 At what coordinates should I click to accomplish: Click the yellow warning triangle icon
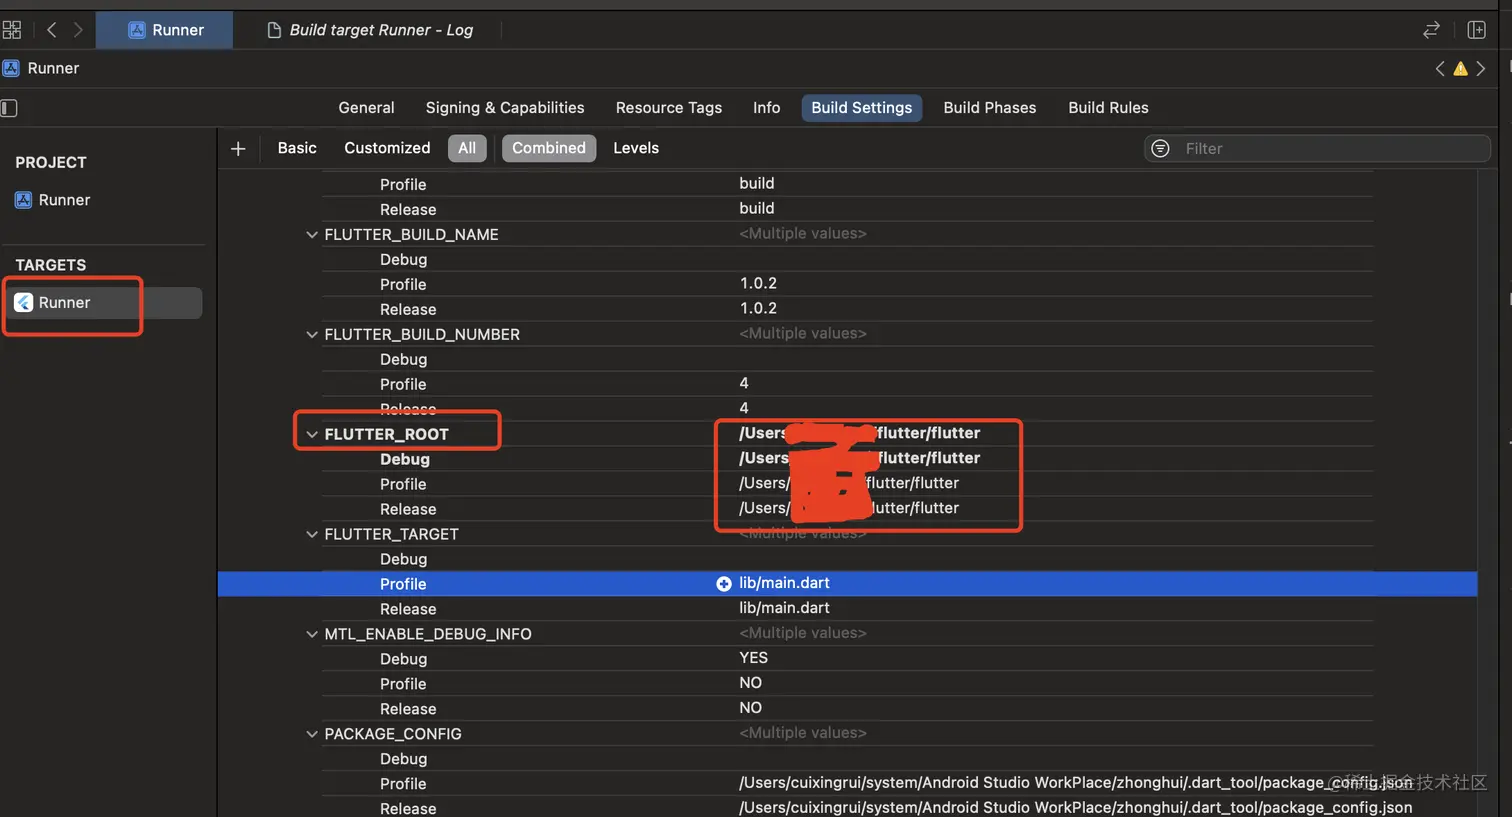tap(1460, 68)
